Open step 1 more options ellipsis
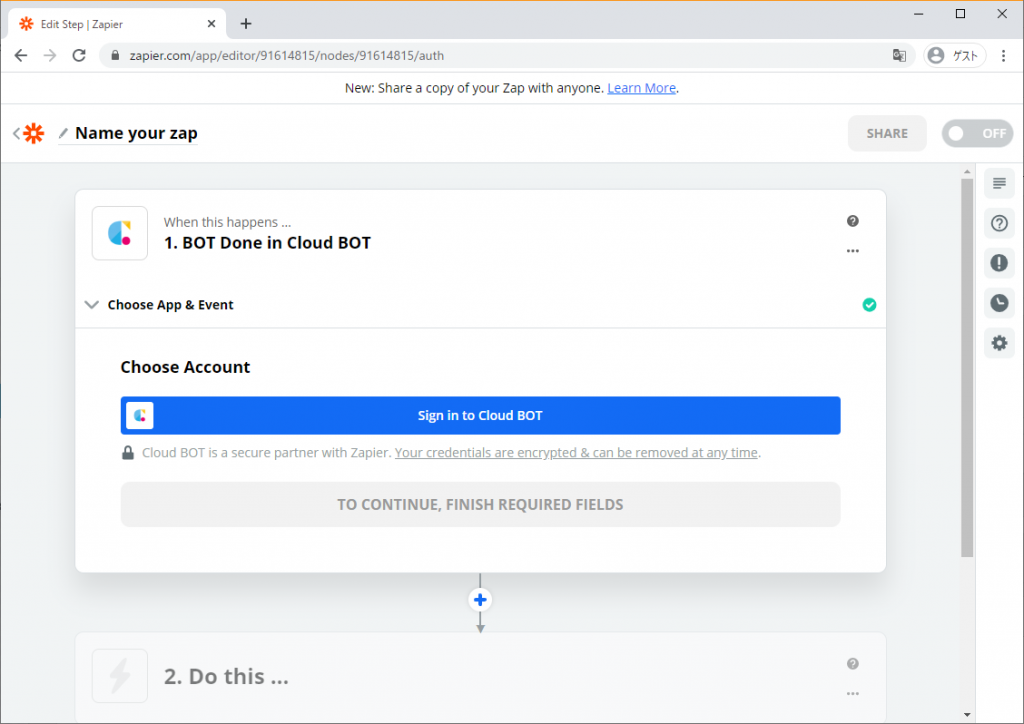 click(x=852, y=251)
